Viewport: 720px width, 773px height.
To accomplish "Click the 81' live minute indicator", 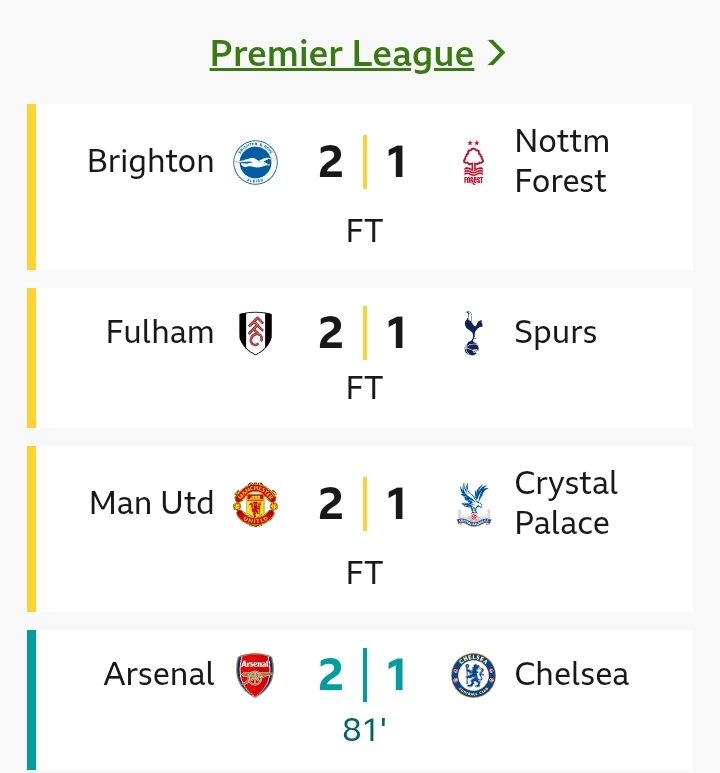I will point(364,731).
